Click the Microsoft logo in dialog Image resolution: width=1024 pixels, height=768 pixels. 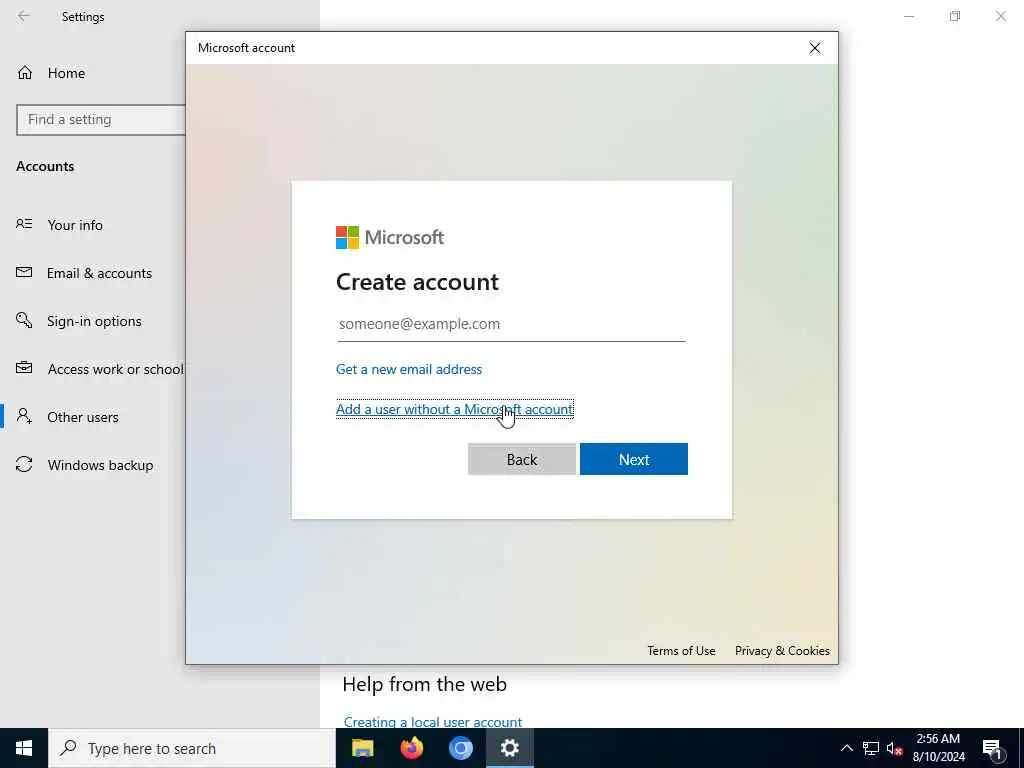390,237
